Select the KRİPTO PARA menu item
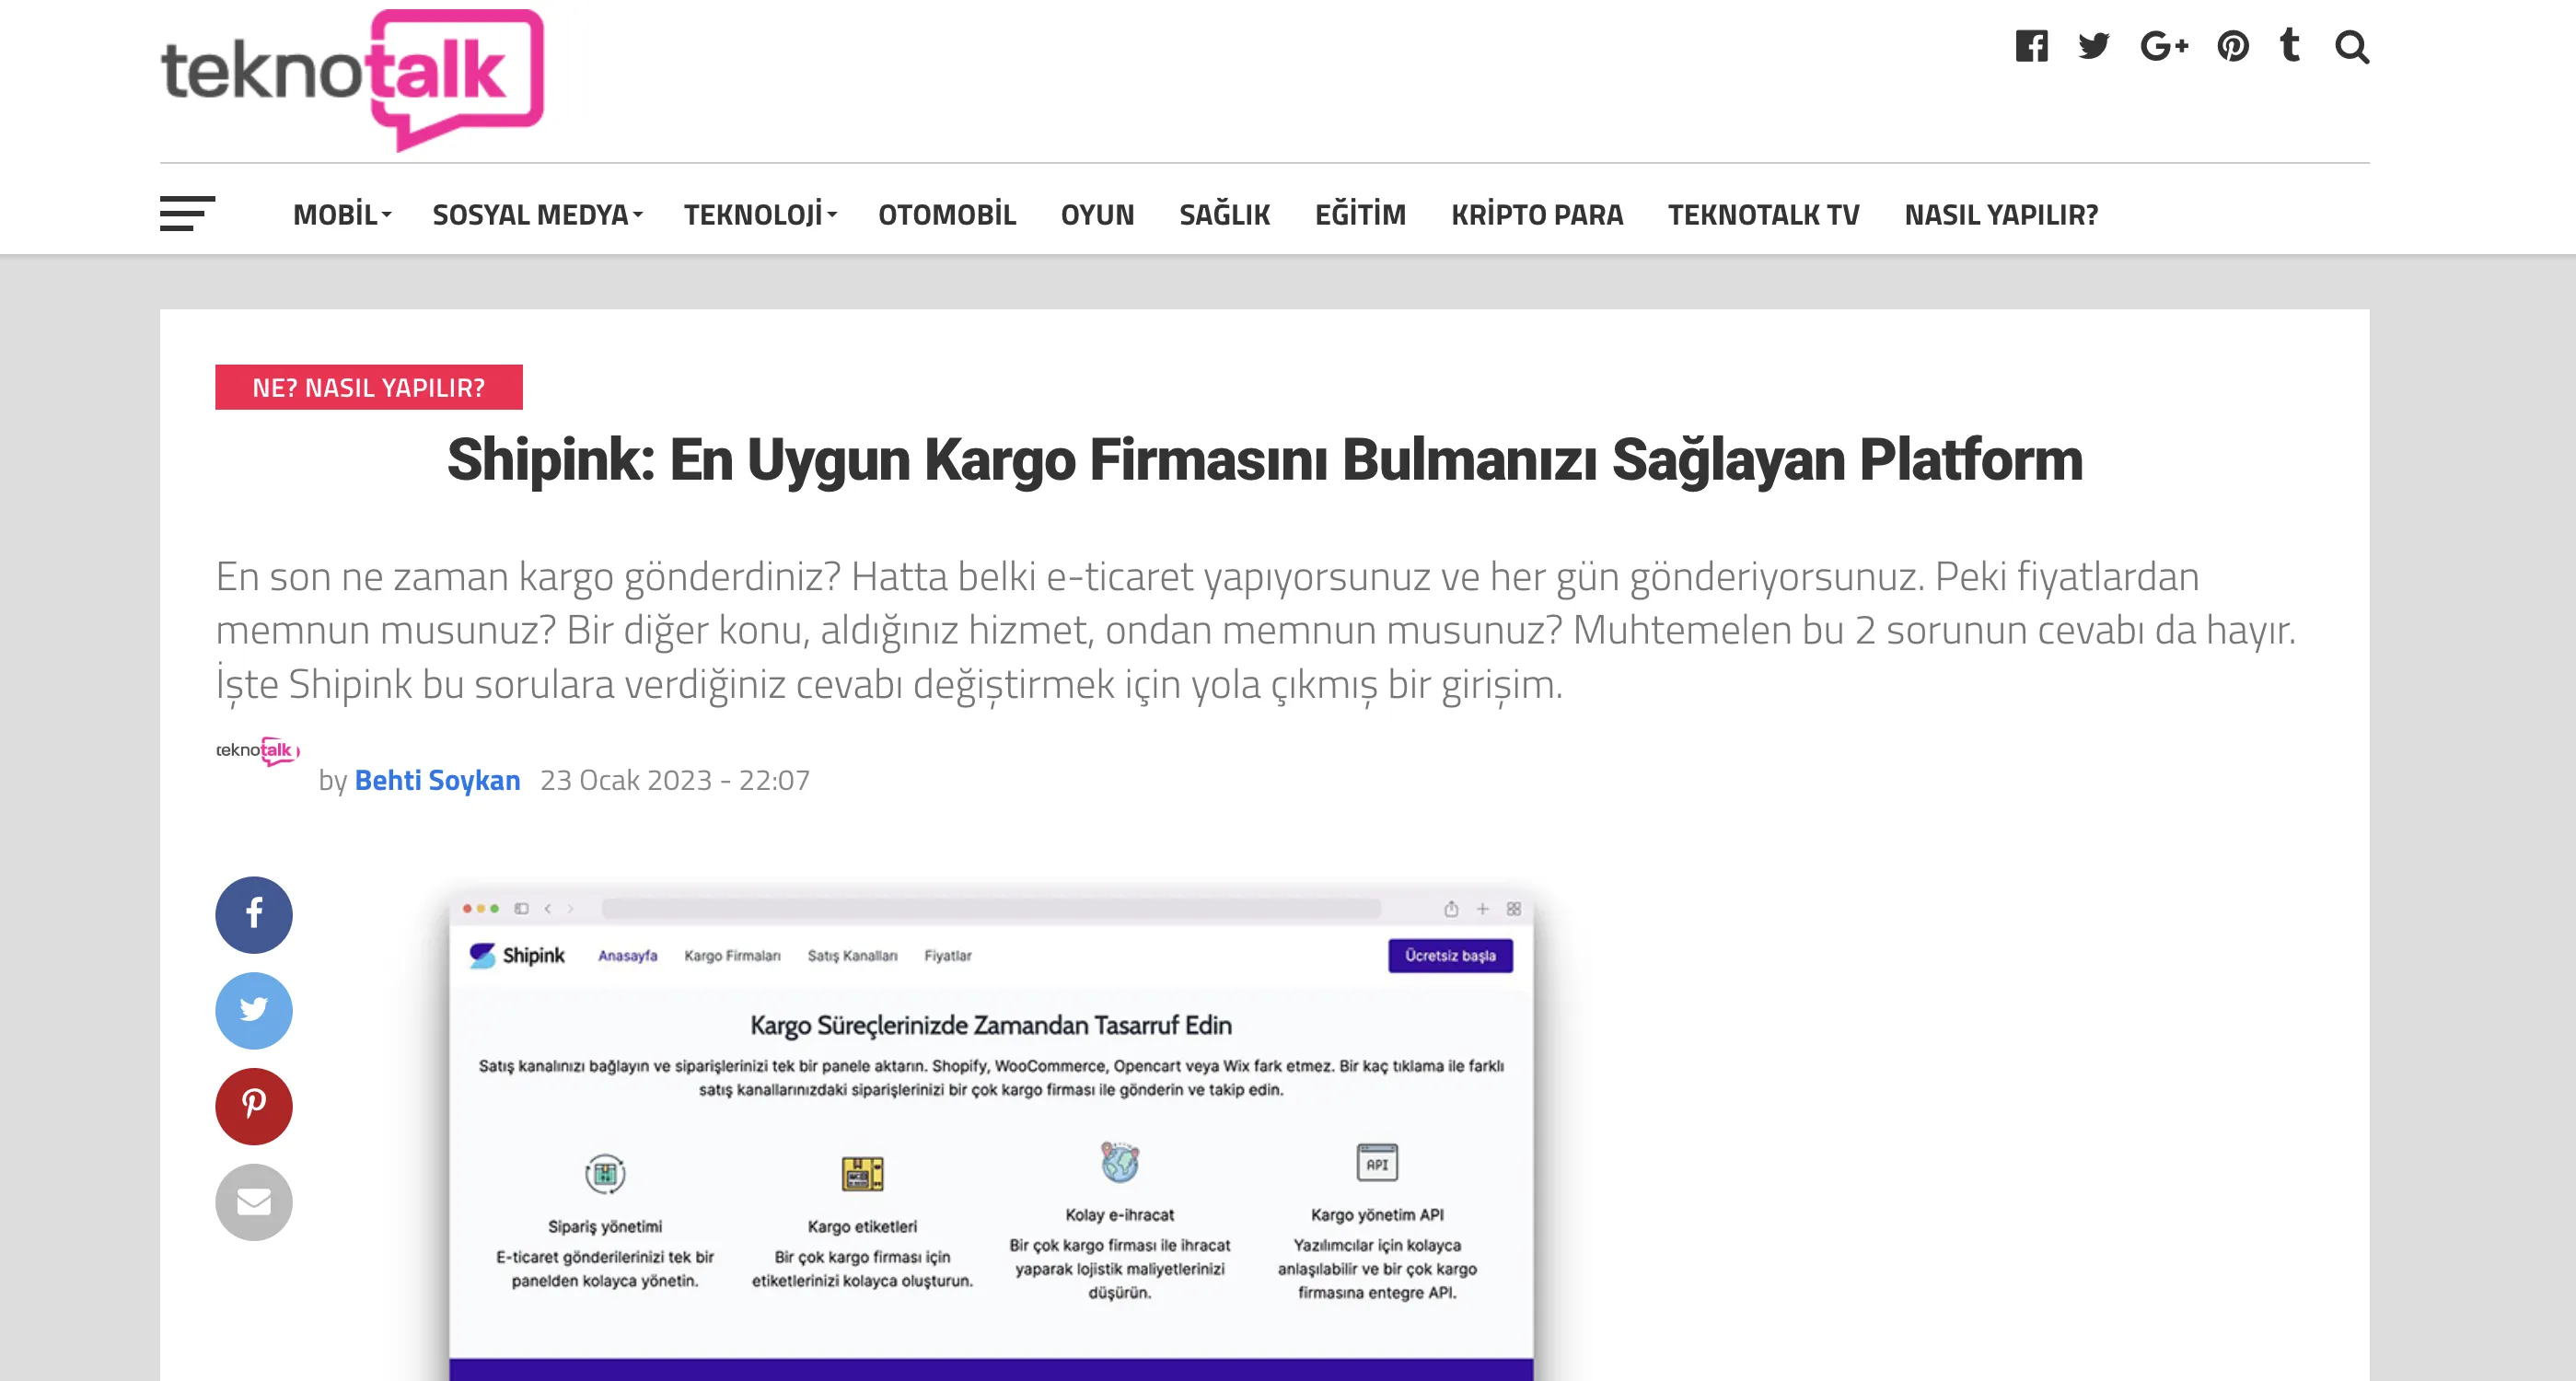 coord(1537,214)
